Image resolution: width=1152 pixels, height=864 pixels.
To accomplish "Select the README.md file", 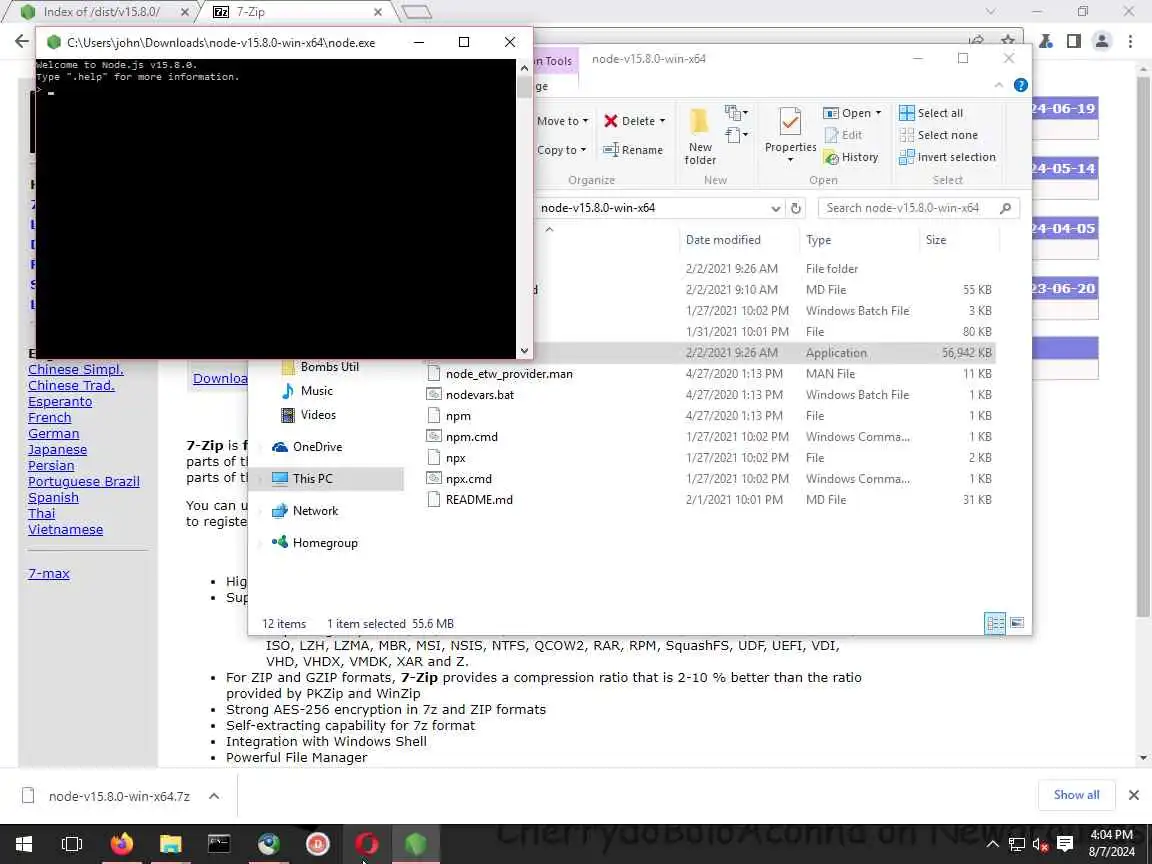I will tap(479, 500).
